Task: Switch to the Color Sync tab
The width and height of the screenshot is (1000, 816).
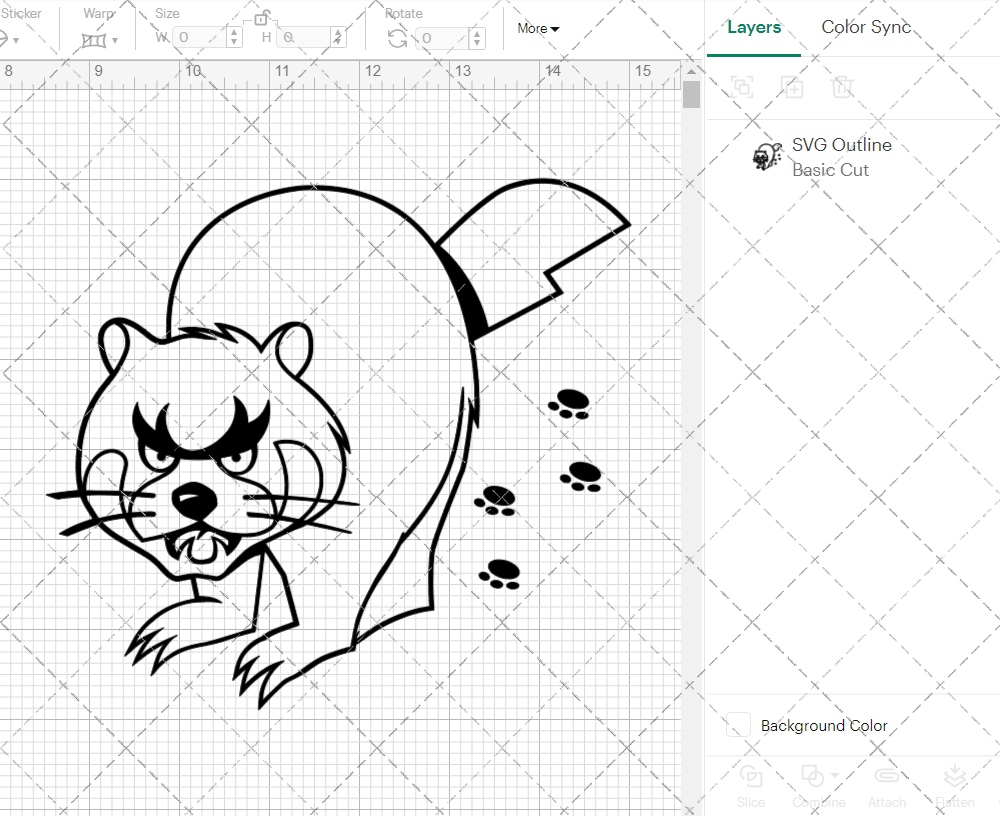Action: (x=866, y=28)
